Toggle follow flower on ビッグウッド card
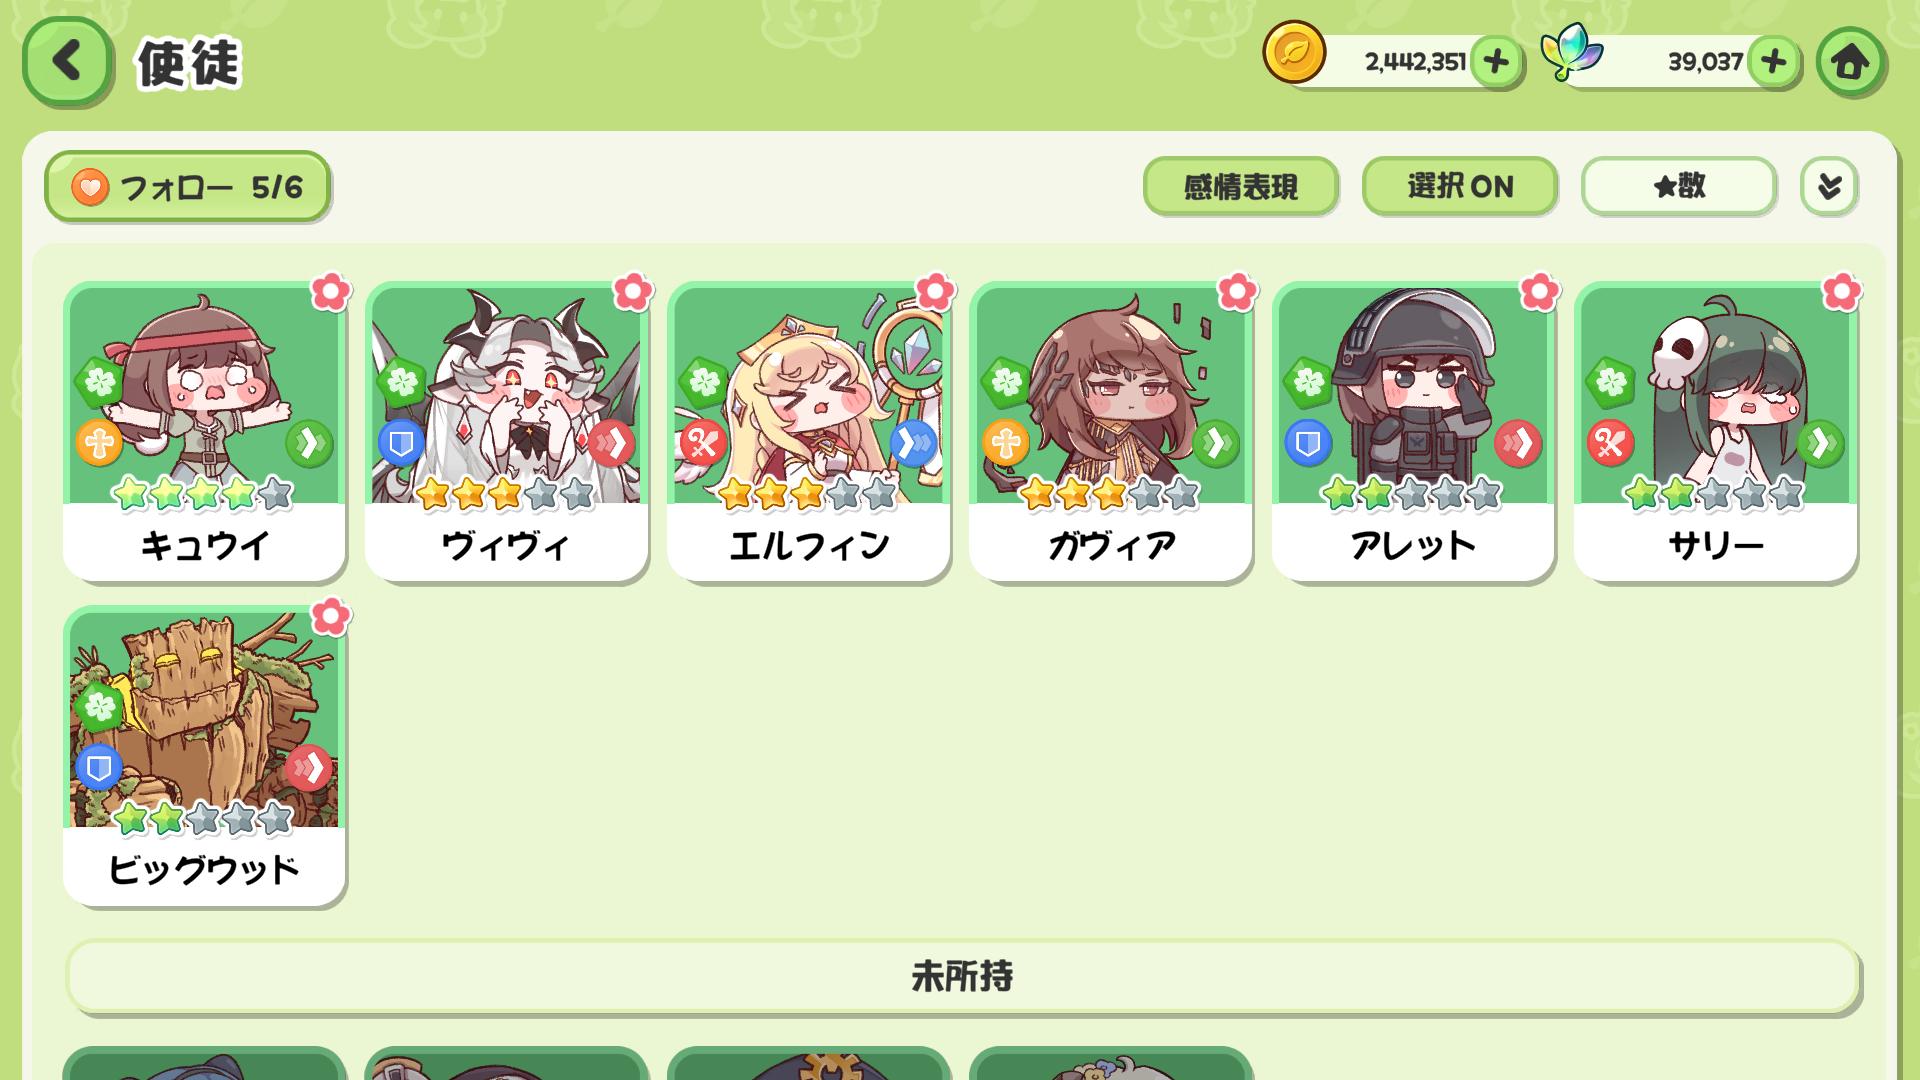The height and width of the screenshot is (1080, 1920). point(330,617)
